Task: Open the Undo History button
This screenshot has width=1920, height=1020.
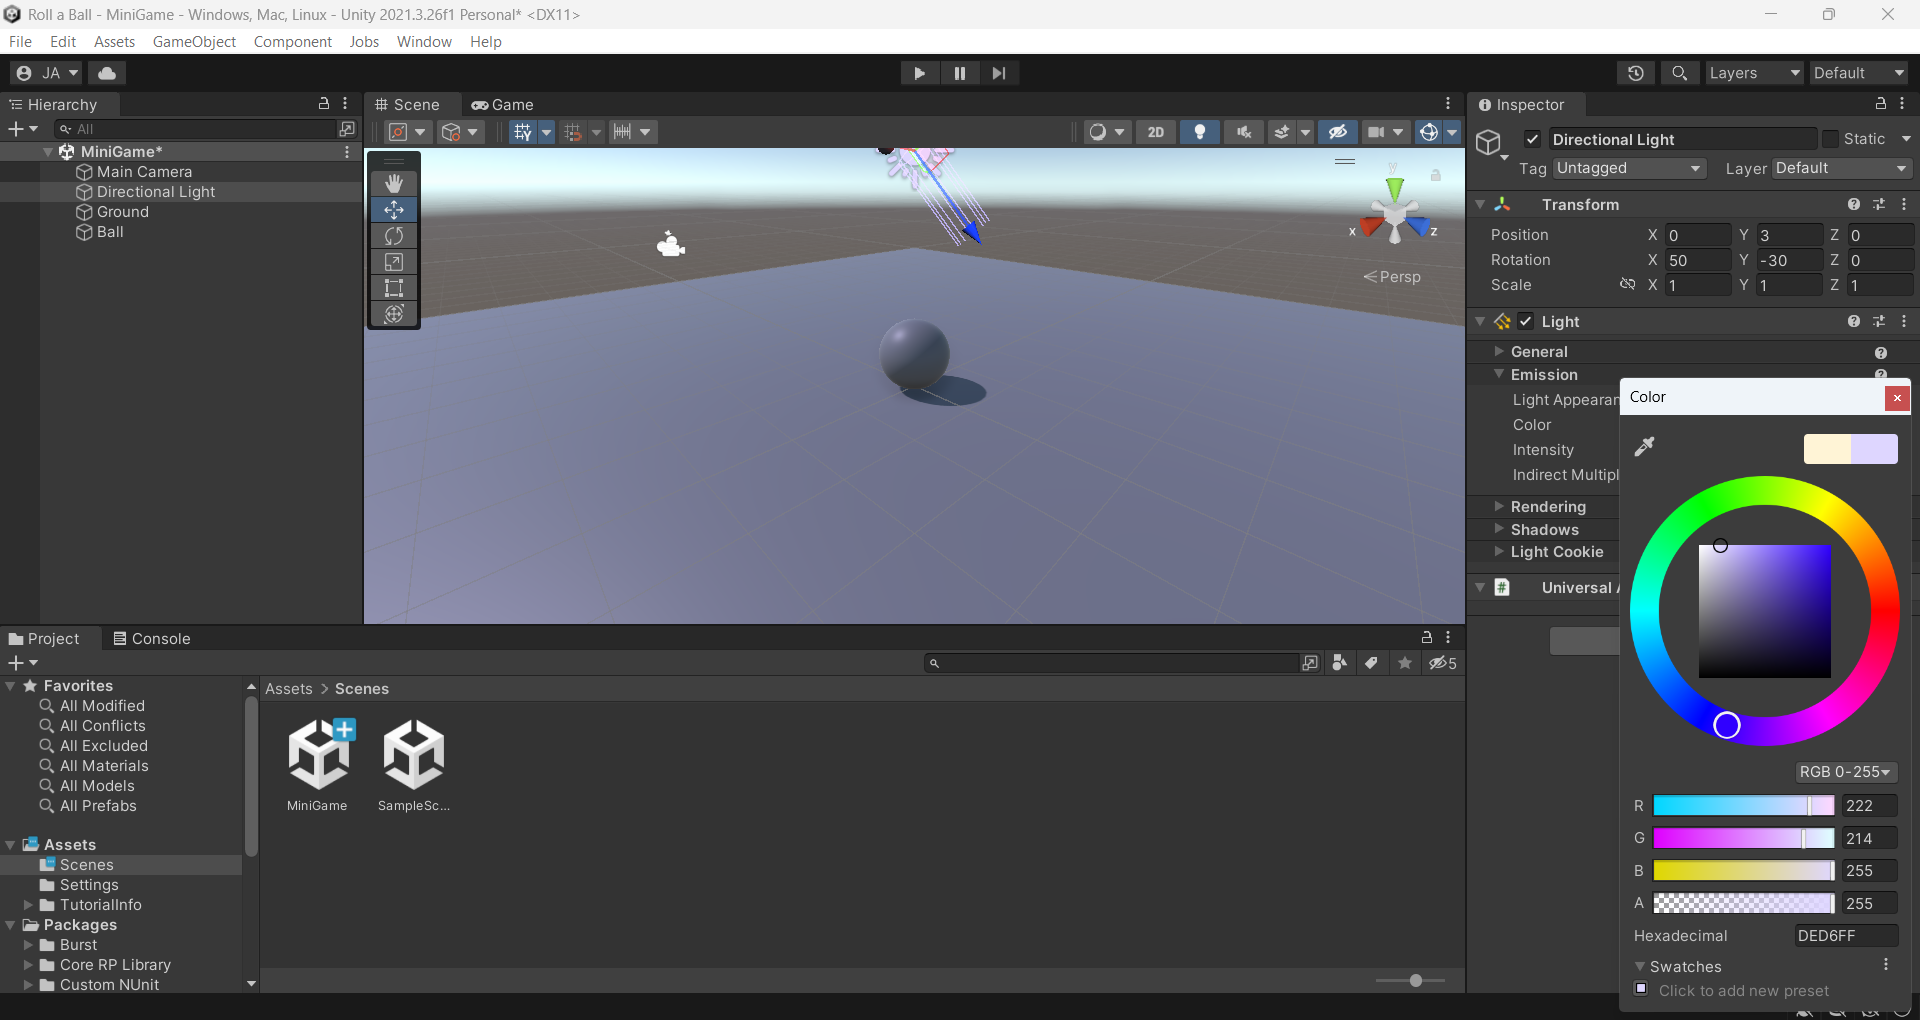Action: pos(1636,73)
